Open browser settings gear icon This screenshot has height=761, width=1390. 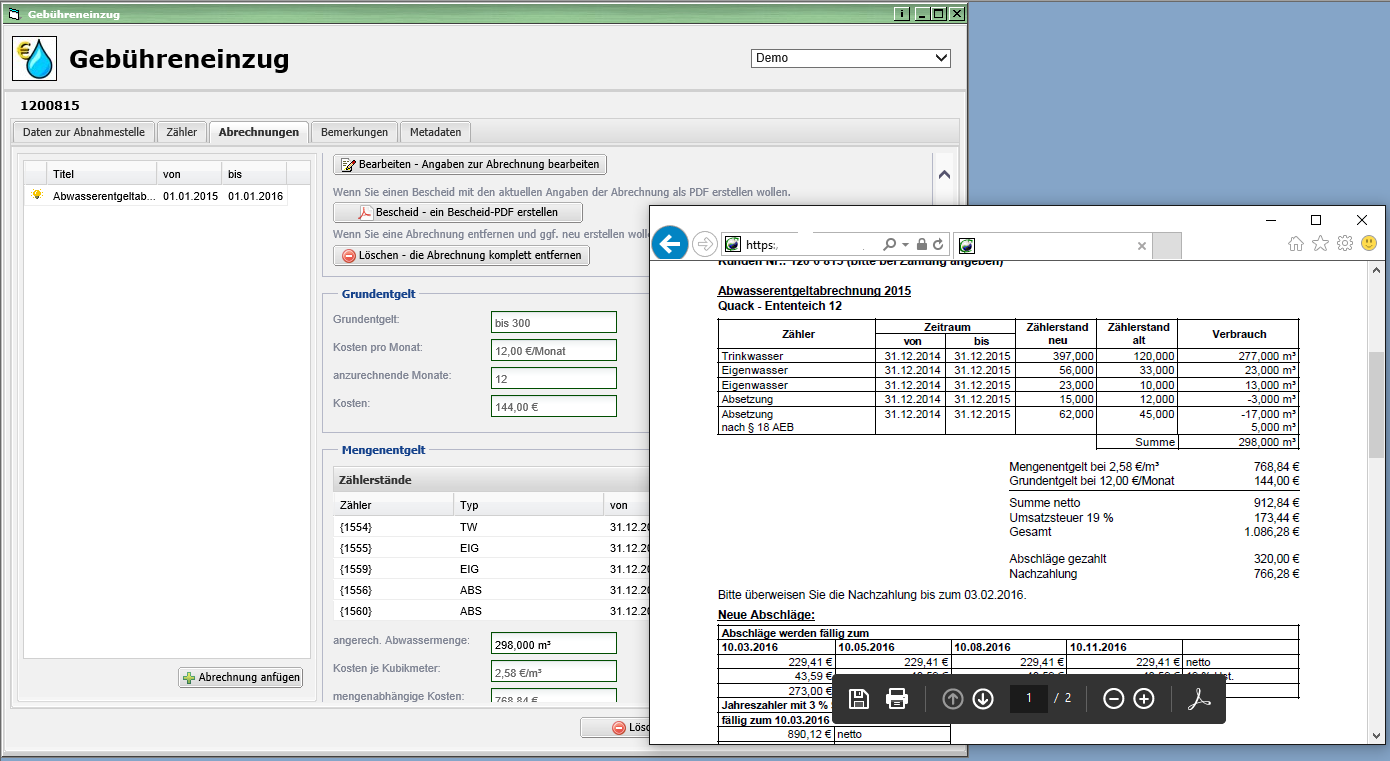pos(1345,244)
